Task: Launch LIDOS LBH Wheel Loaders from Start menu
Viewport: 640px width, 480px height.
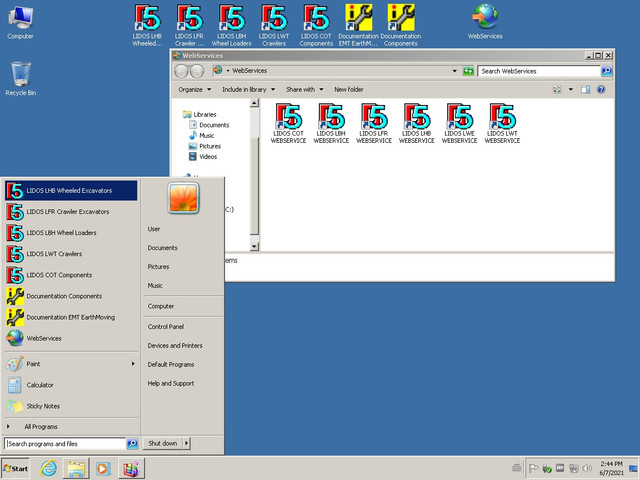Action: click(x=71, y=233)
